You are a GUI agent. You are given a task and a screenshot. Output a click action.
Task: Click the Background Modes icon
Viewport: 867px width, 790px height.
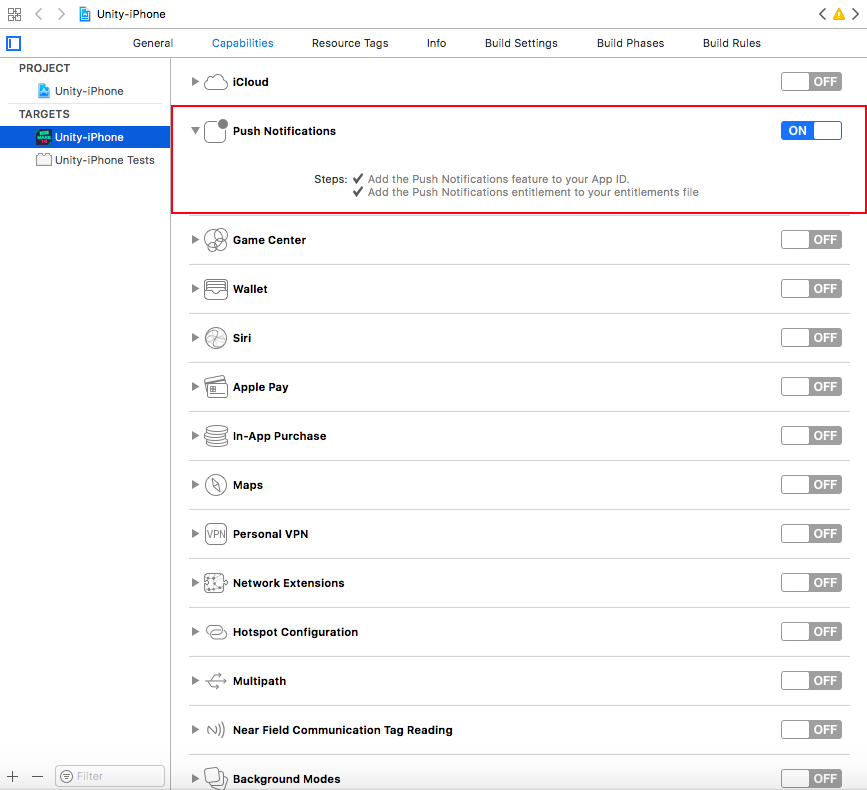pyautogui.click(x=216, y=778)
